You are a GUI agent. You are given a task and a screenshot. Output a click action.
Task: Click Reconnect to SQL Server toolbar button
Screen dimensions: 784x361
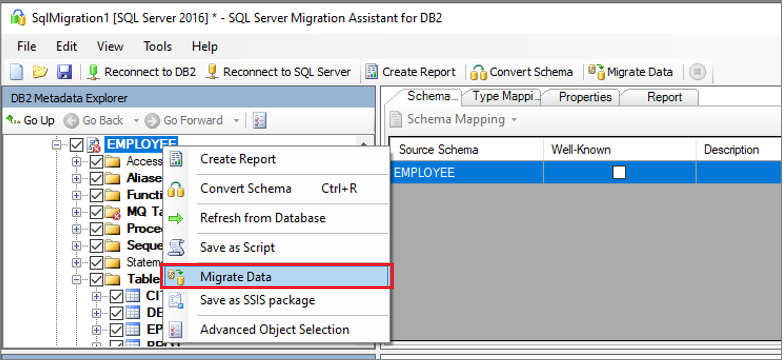(x=278, y=72)
